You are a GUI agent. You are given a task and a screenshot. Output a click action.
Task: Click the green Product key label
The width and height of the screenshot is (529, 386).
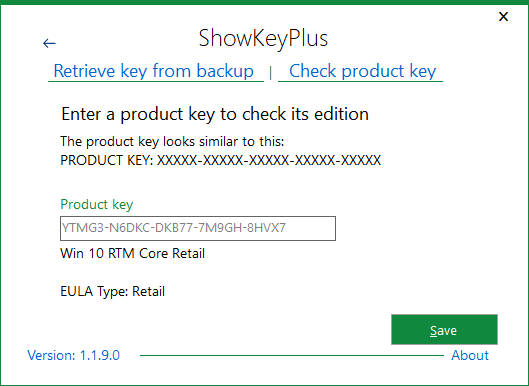point(97,204)
